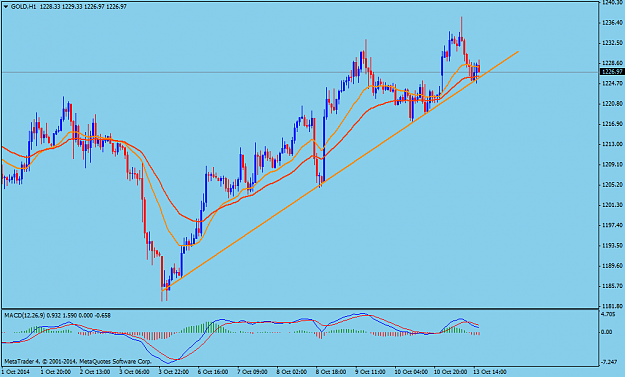Click the 1228.60 price axis label
Image resolution: width=625 pixels, height=377 pixels.
pos(613,63)
